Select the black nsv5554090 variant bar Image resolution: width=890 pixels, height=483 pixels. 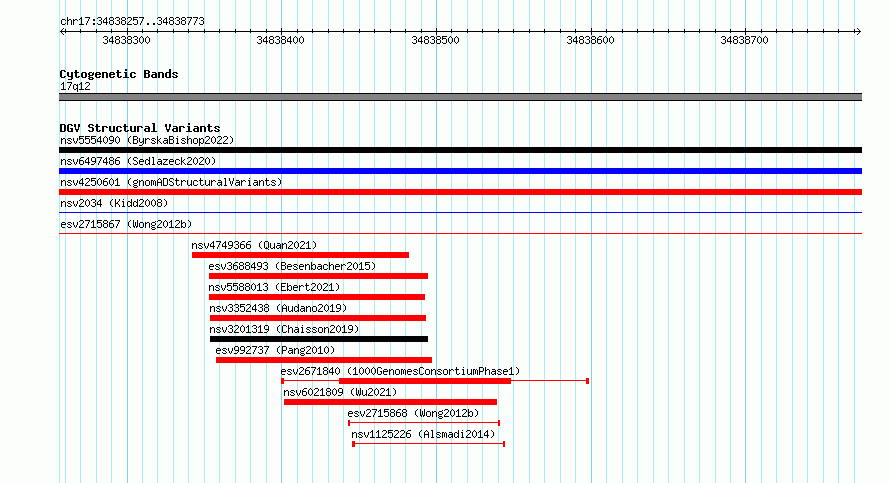460,150
